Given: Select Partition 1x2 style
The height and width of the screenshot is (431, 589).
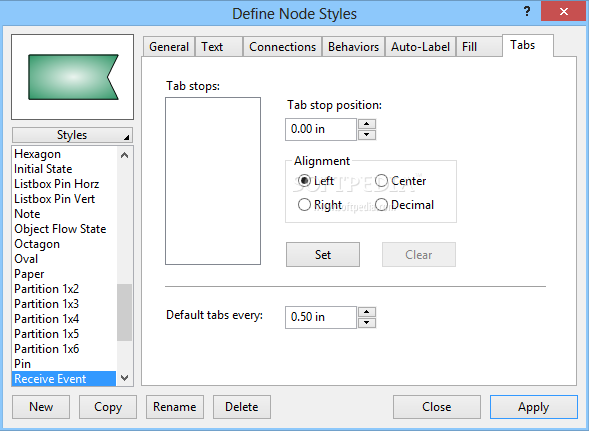Looking at the screenshot, I should click(64, 289).
